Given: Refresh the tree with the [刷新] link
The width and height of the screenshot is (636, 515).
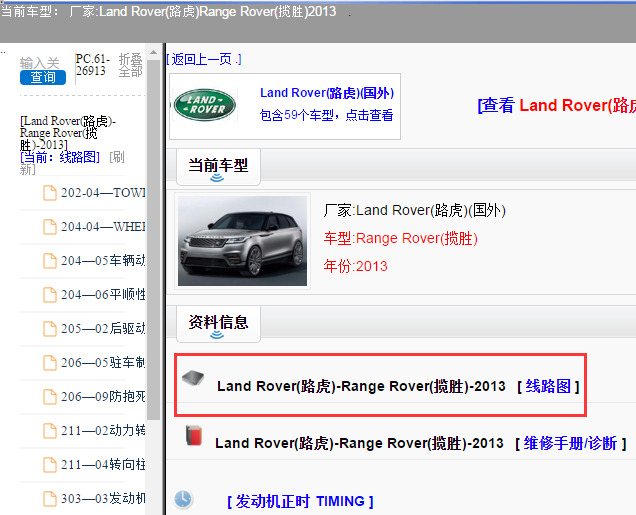Looking at the screenshot, I should coord(72,163).
